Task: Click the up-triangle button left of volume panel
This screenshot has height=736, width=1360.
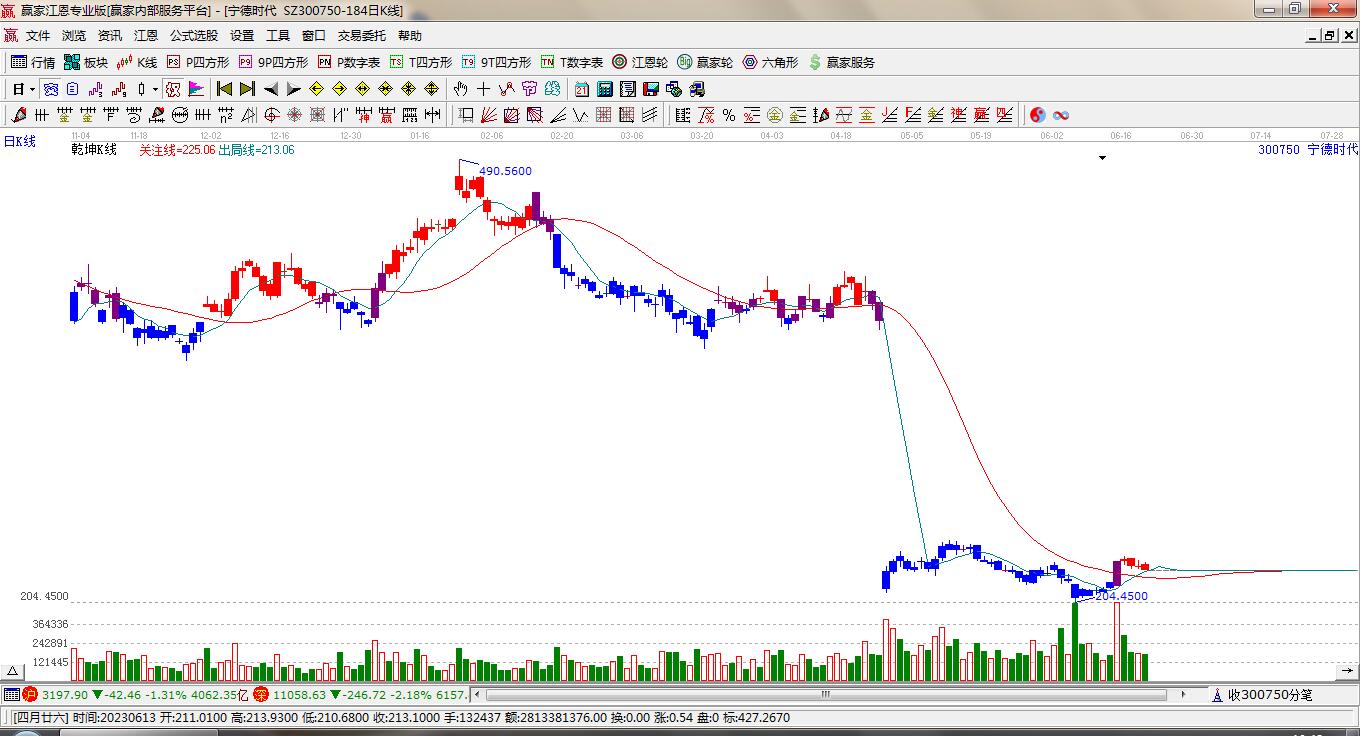Action: tap(14, 672)
